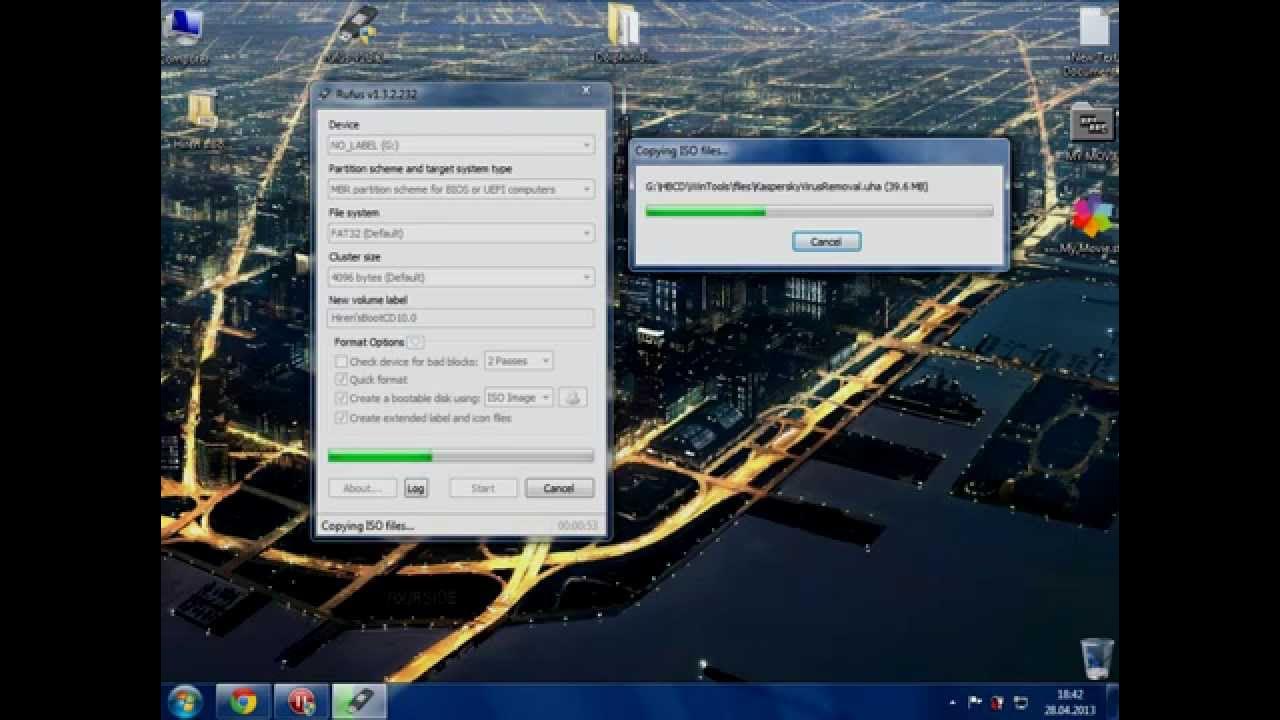Open the Rufus Log button

point(415,488)
